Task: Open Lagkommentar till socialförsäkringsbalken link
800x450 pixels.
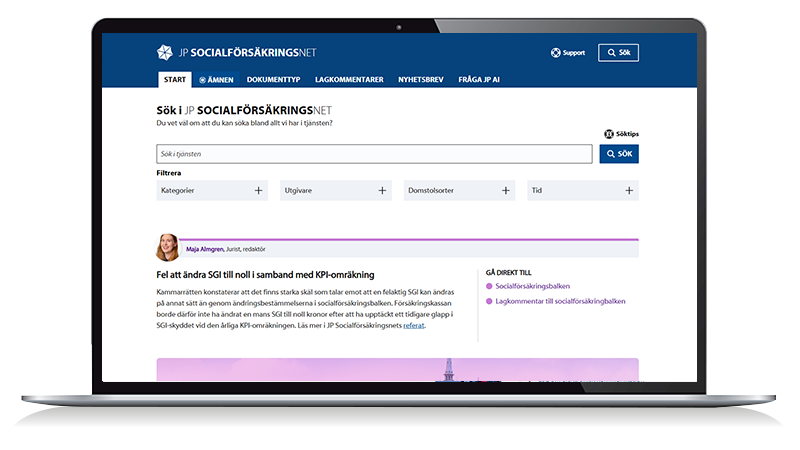Action: click(x=560, y=300)
